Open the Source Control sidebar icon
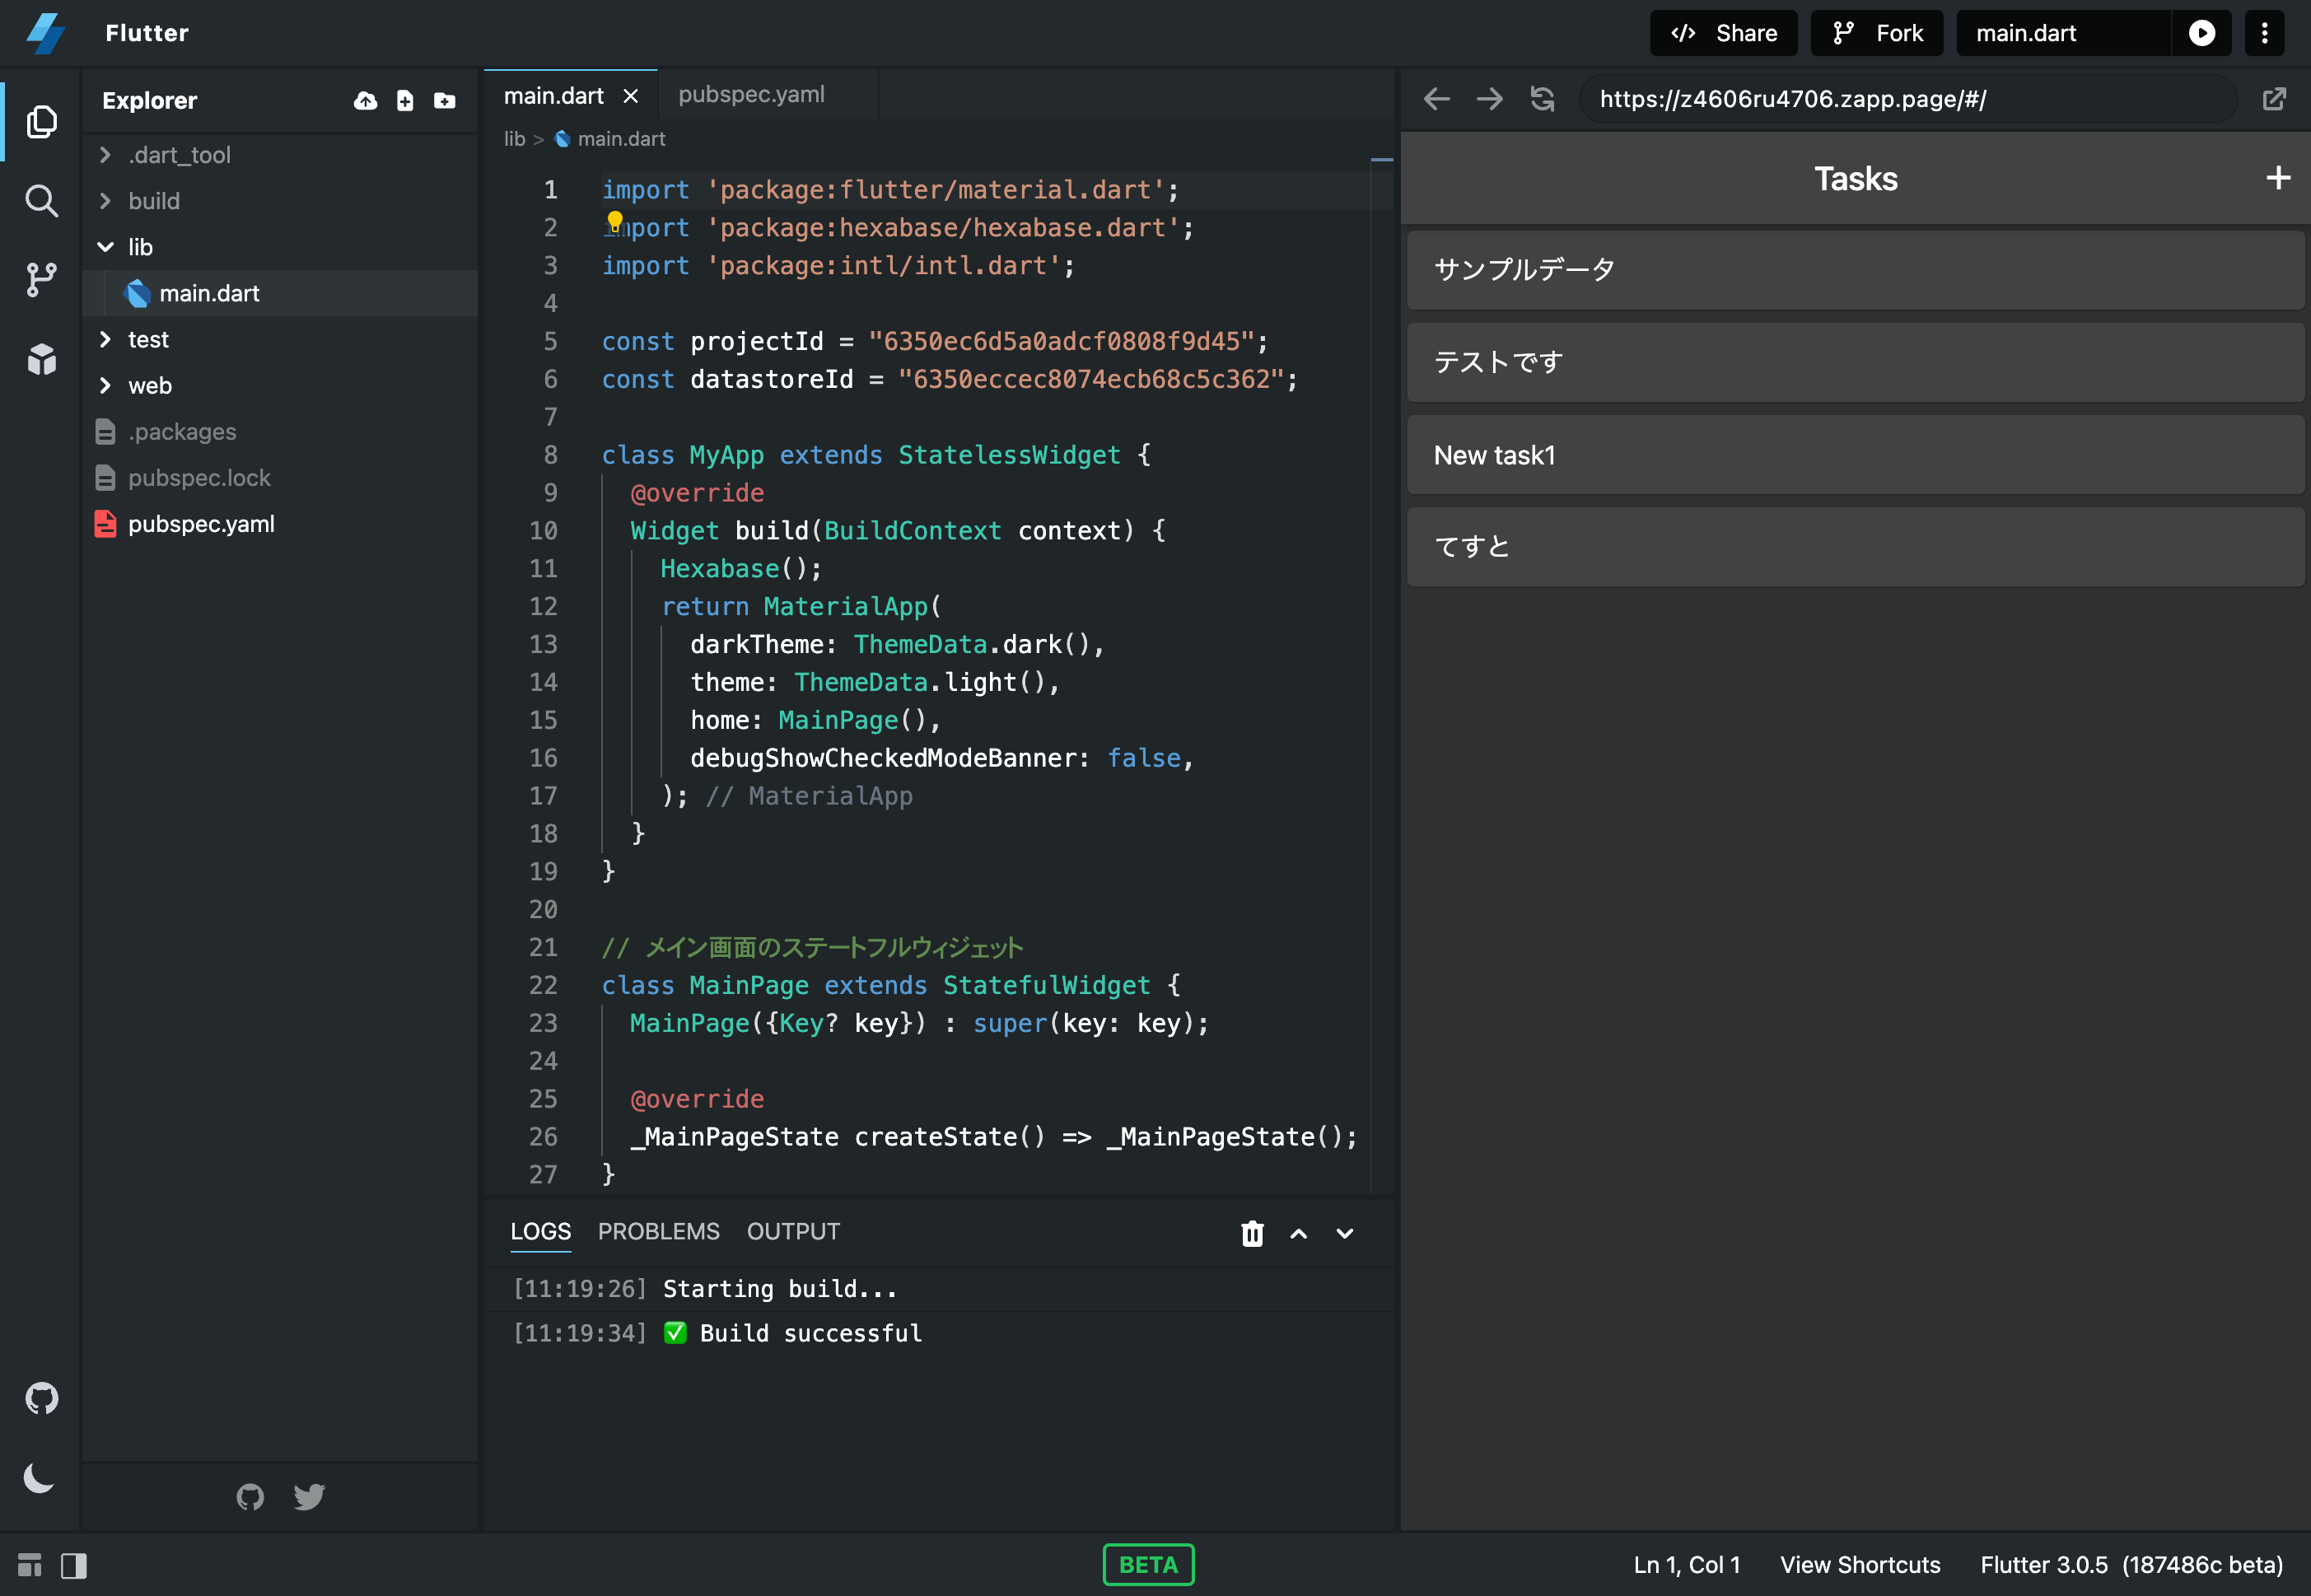 (x=41, y=280)
